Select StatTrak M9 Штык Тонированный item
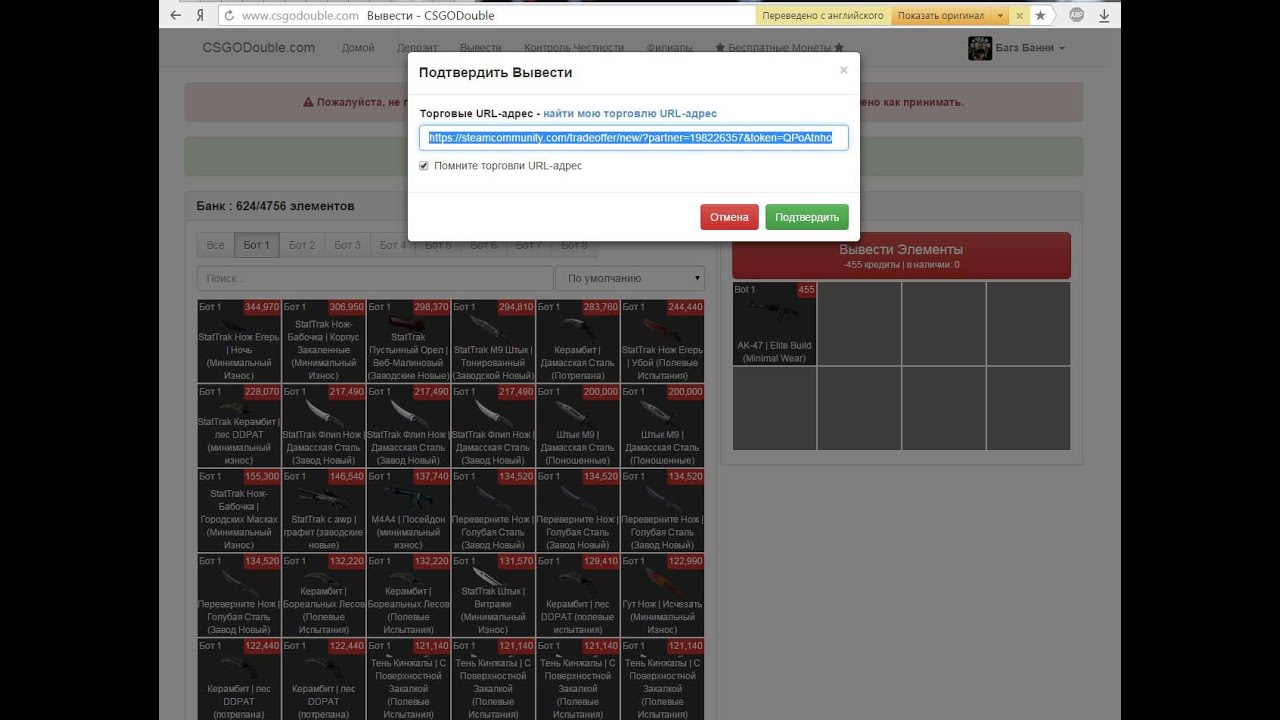1280x720 pixels. pos(493,341)
